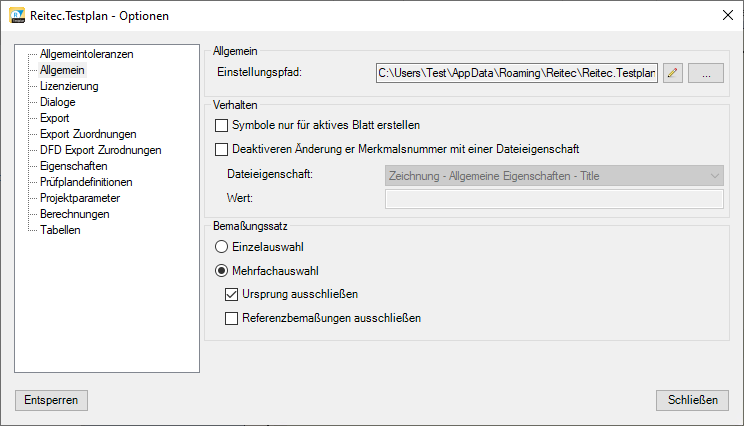Select Lizenzierung in the sidebar tree
Viewport: 744px width, 426px height.
(69, 86)
